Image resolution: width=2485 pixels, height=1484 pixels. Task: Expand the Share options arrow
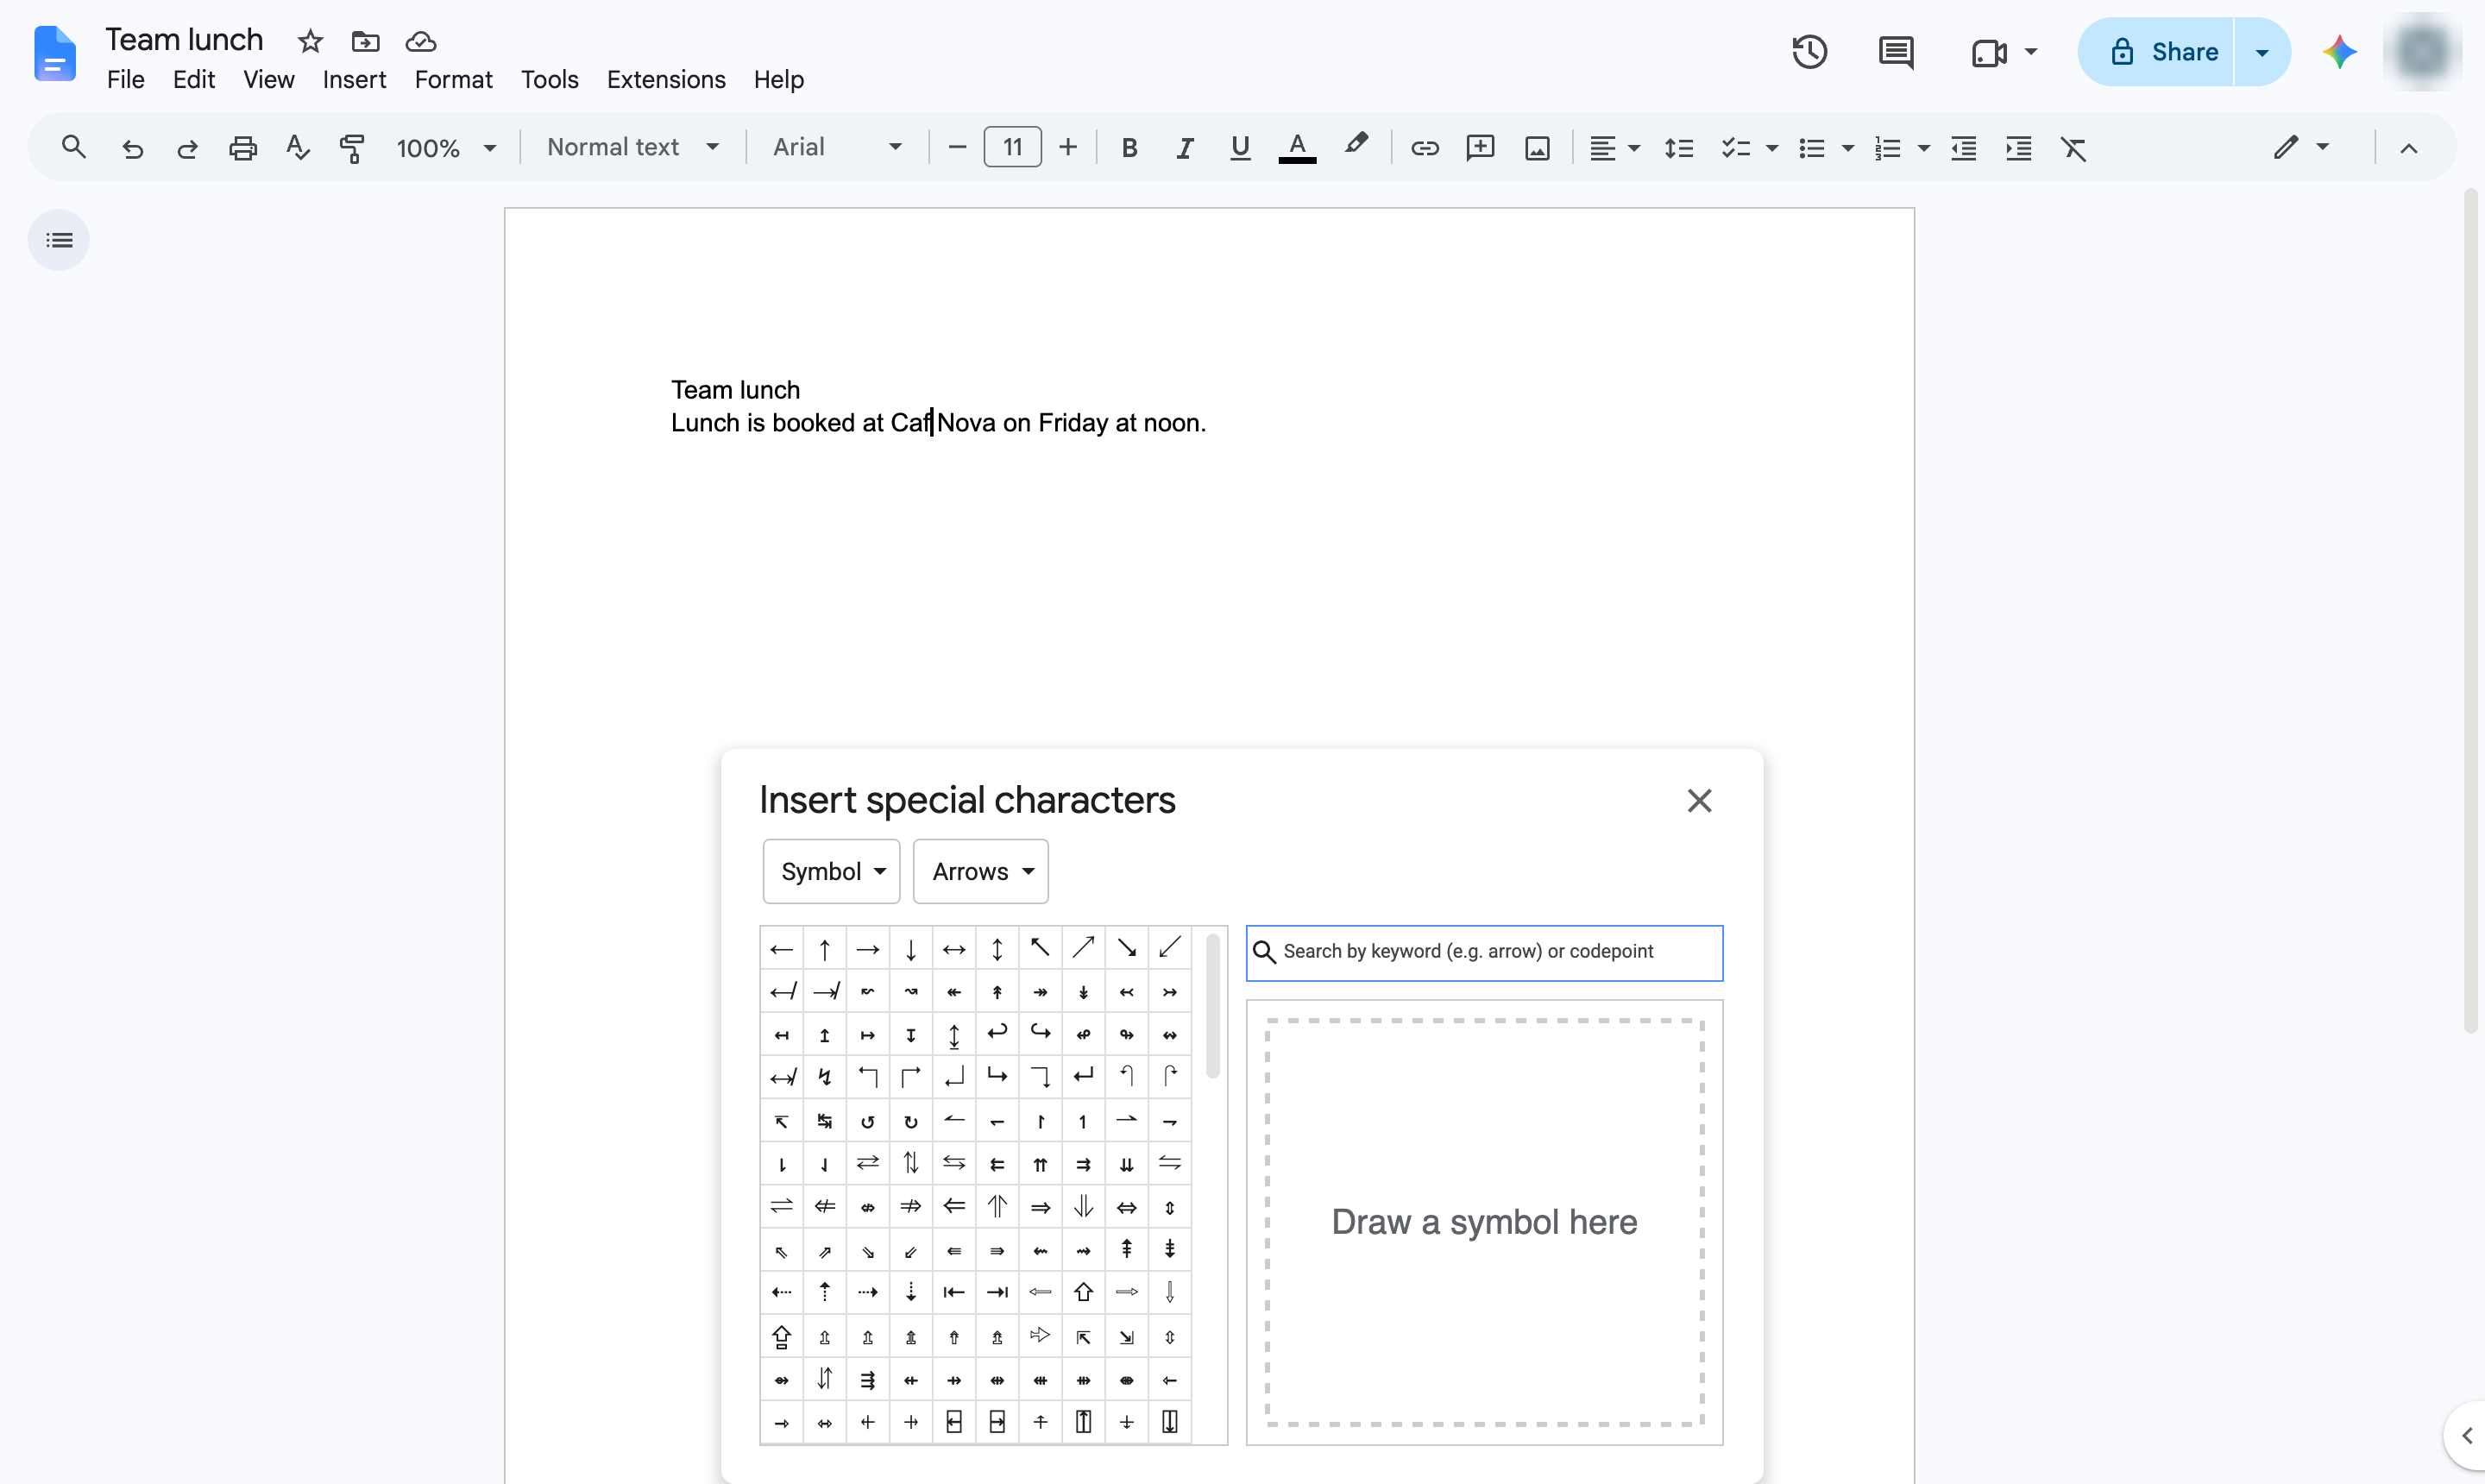point(2261,52)
